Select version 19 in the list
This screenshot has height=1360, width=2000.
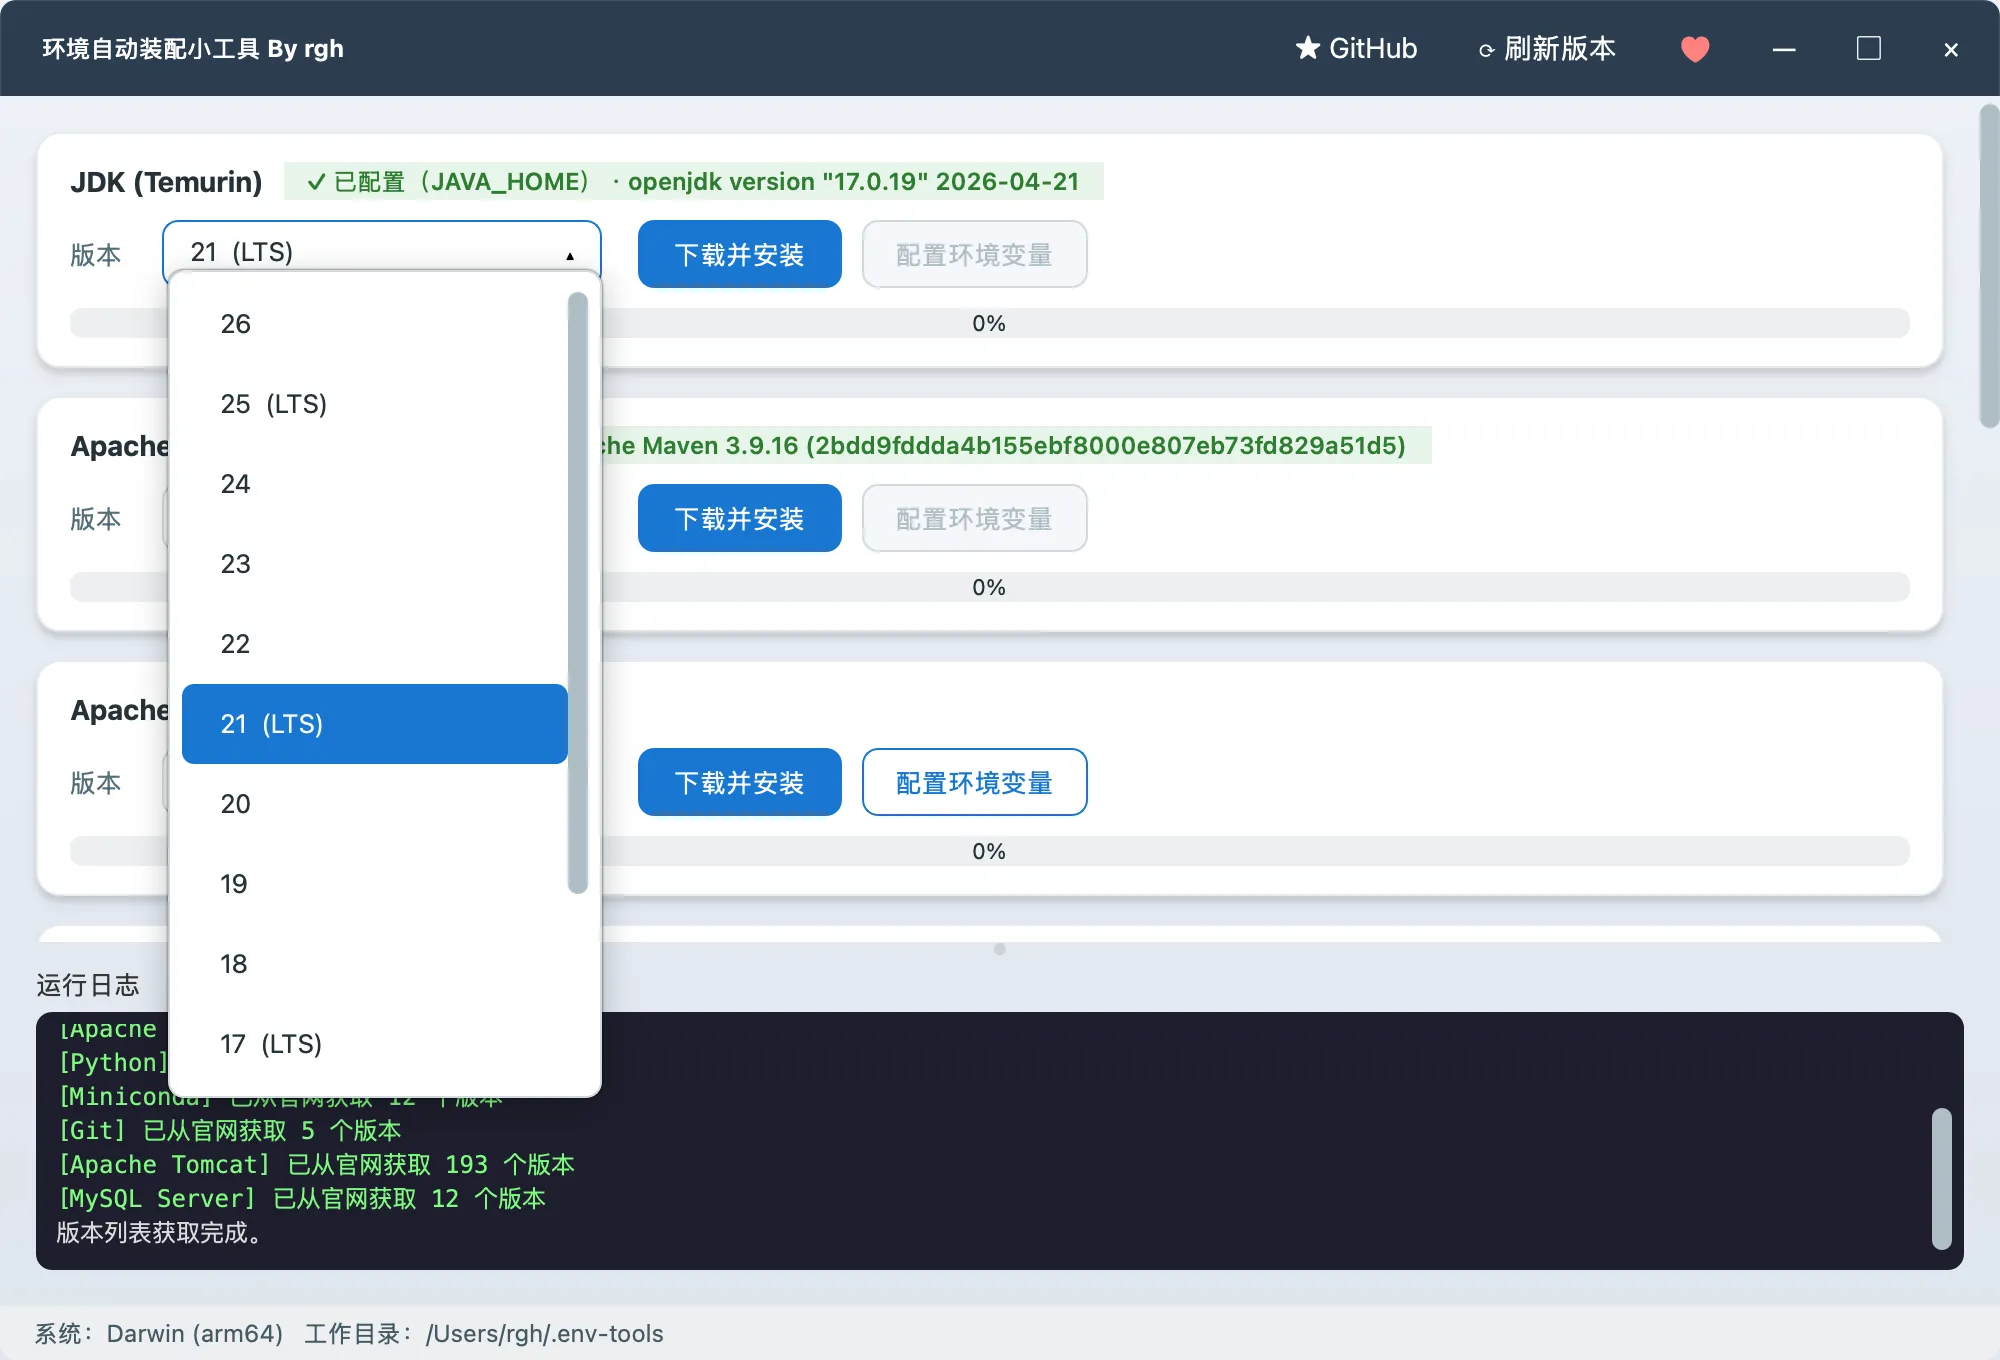[x=375, y=884]
